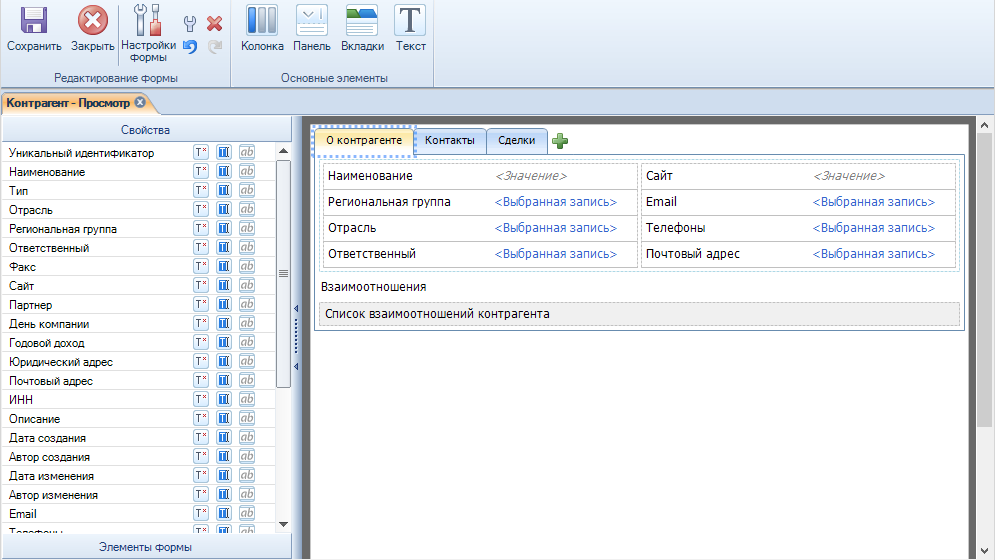Image resolution: width=995 pixels, height=560 pixels.
Task: Click <Выбранная запись> link for Телефоны
Action: tap(874, 228)
